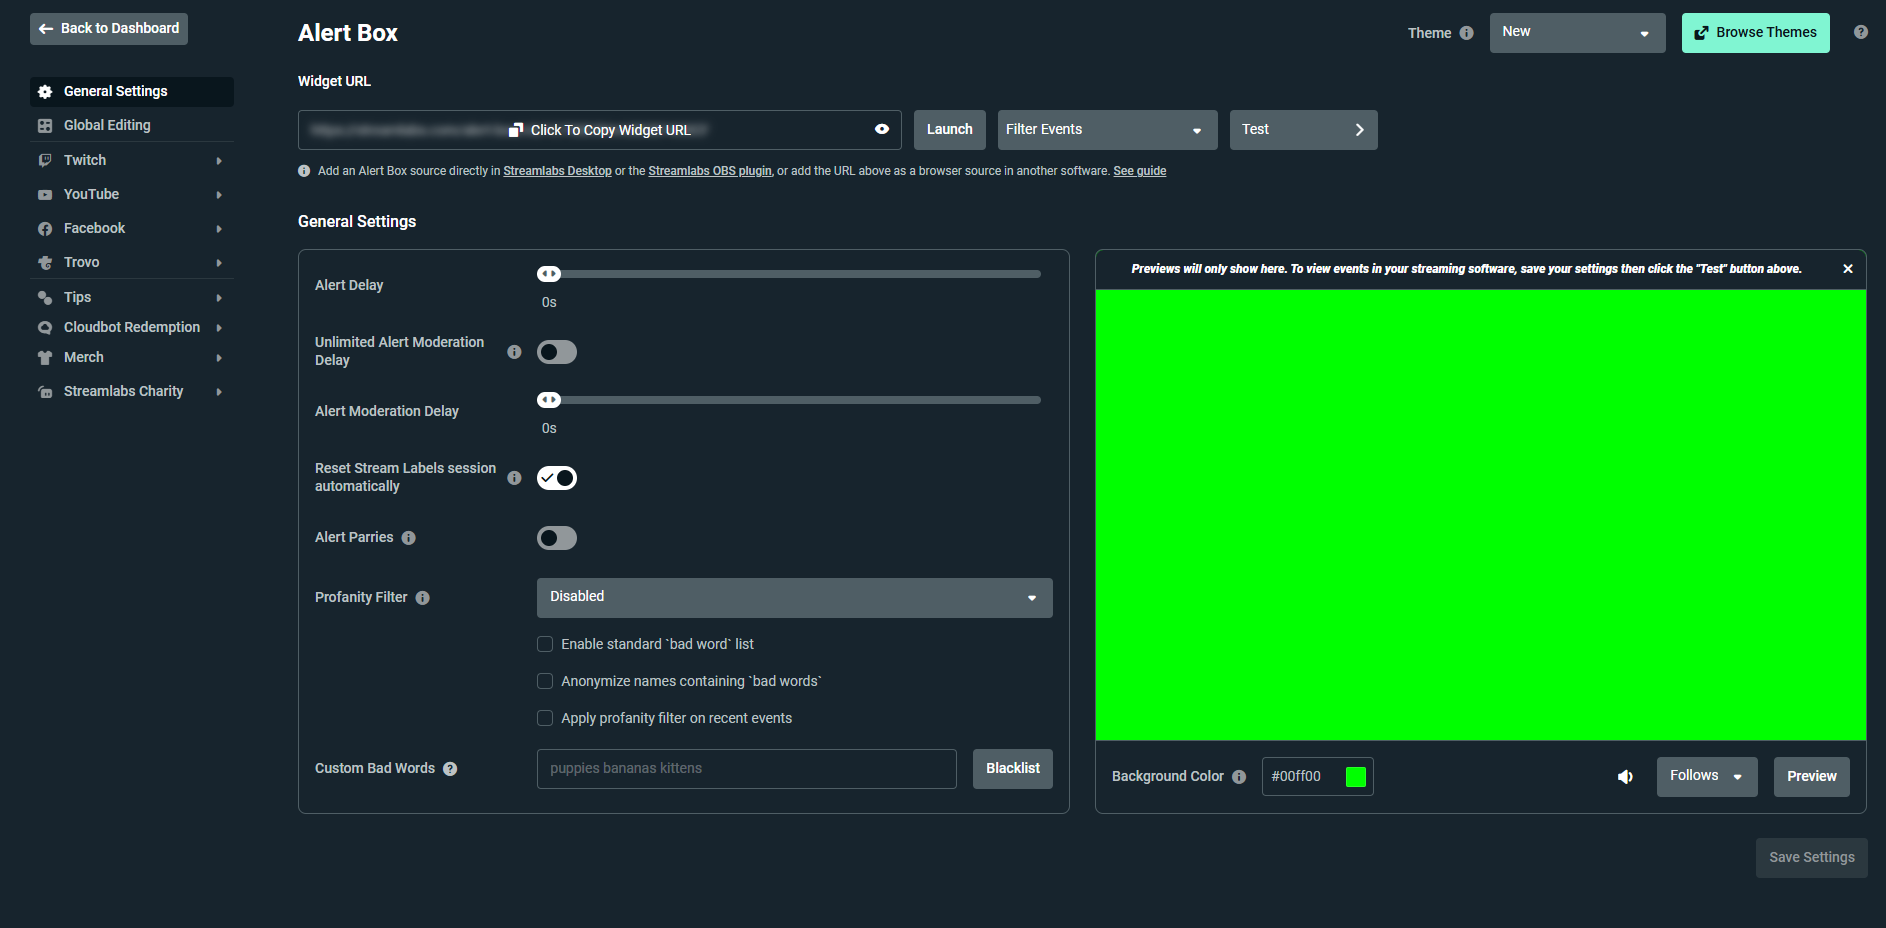Click the Alert Moderation Delay slider handle

pyautogui.click(x=549, y=400)
